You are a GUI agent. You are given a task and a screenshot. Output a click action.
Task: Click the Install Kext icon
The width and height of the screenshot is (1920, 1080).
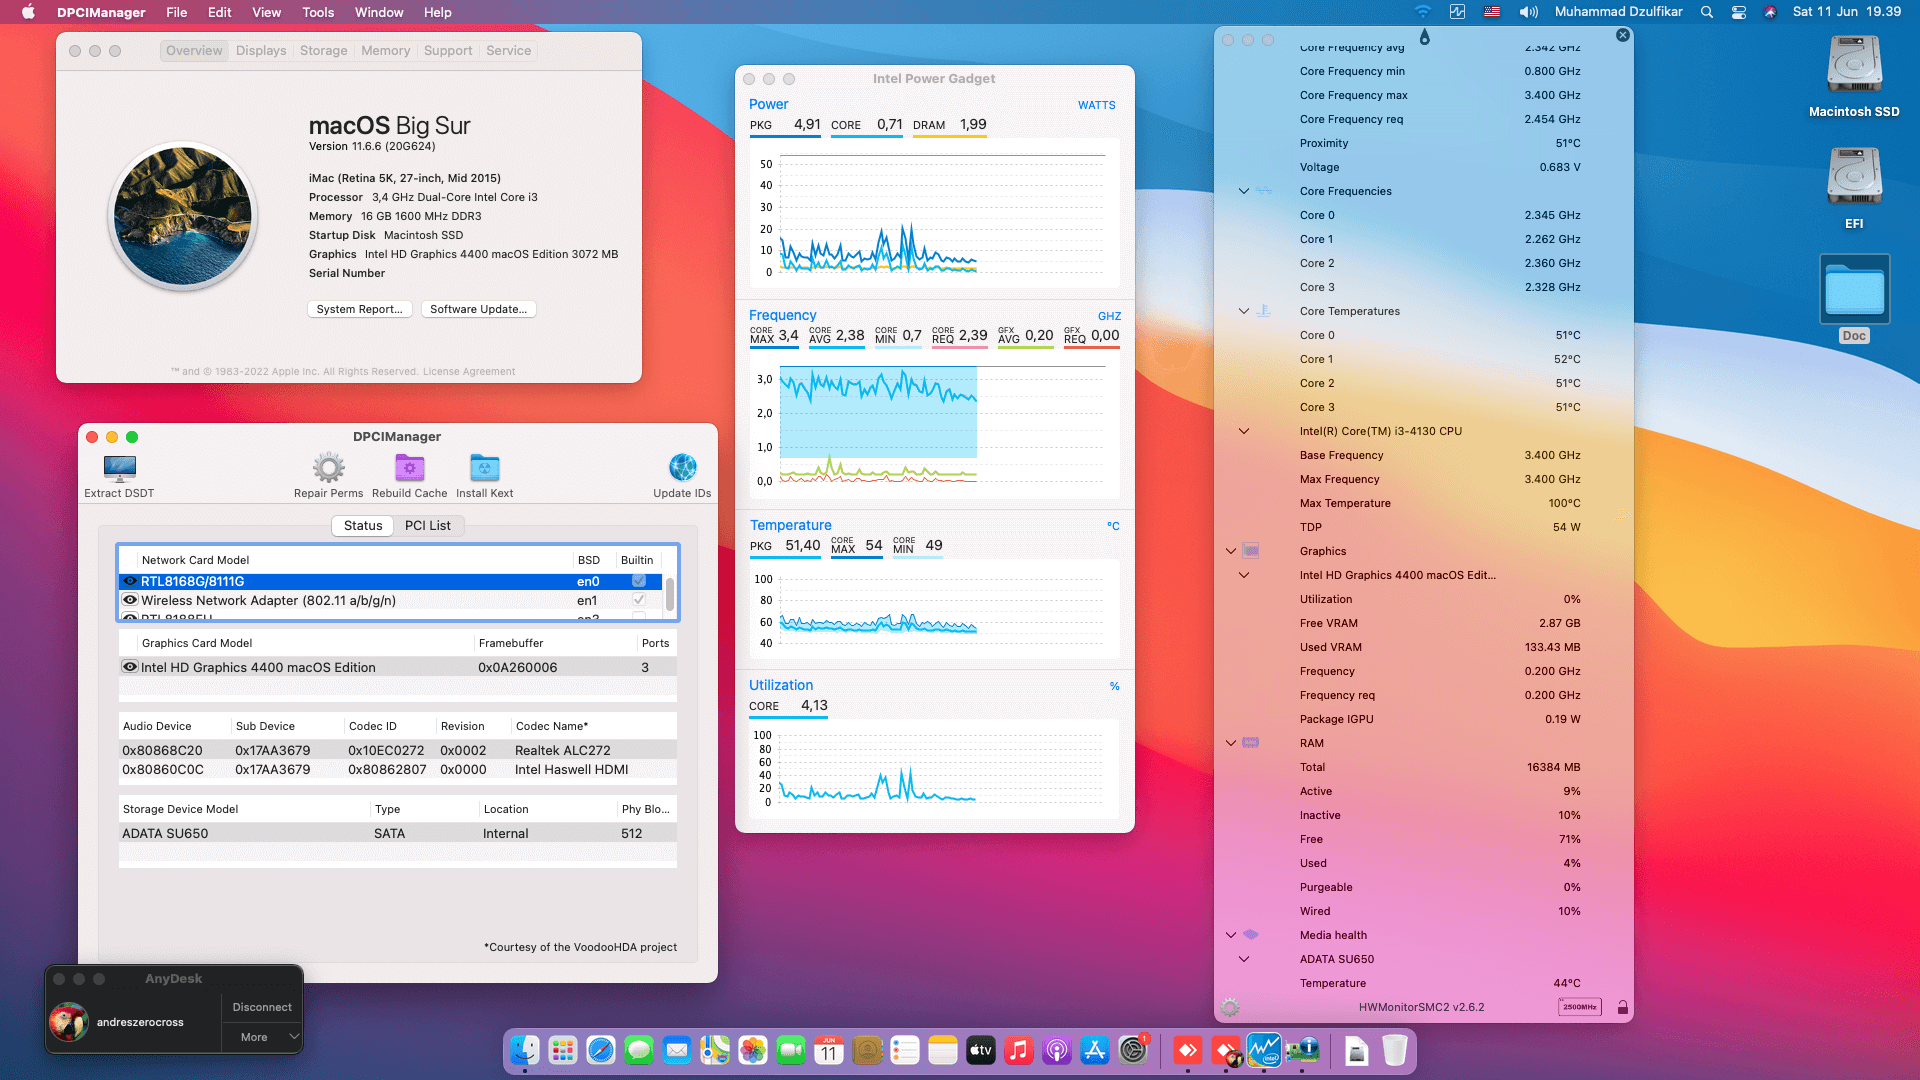pyautogui.click(x=484, y=468)
